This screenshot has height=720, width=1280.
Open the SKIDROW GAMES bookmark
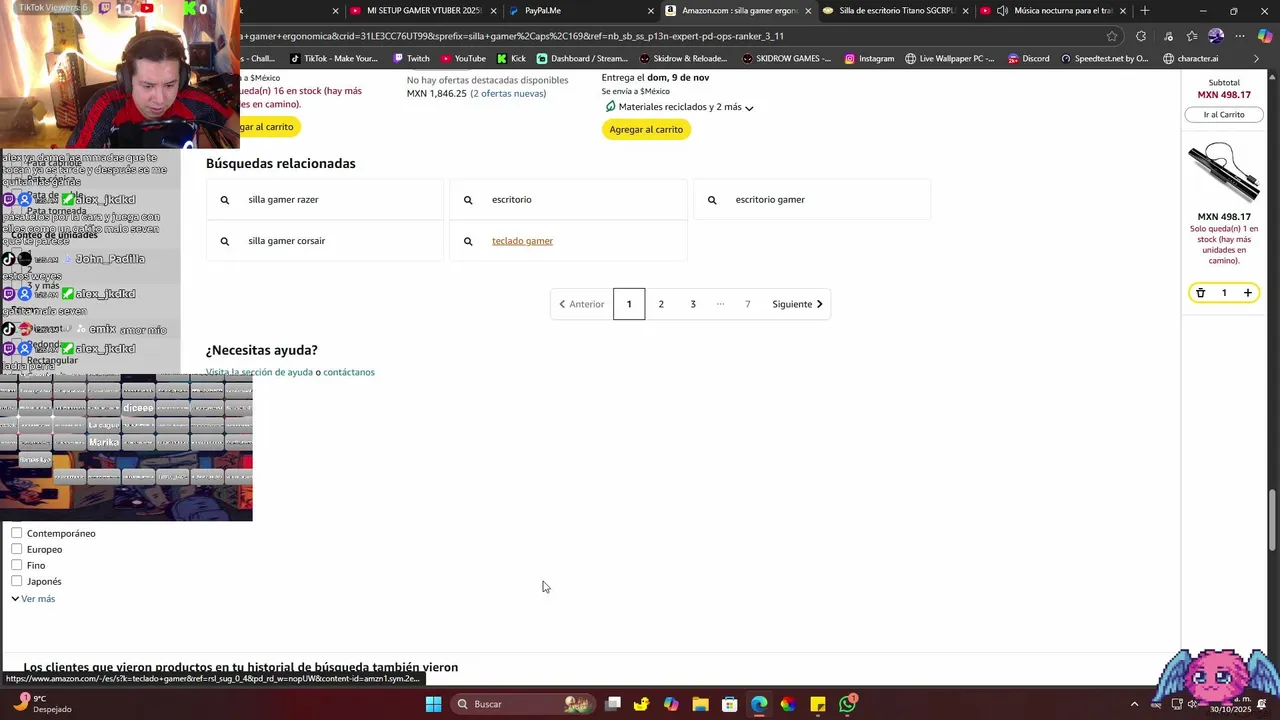tap(786, 59)
